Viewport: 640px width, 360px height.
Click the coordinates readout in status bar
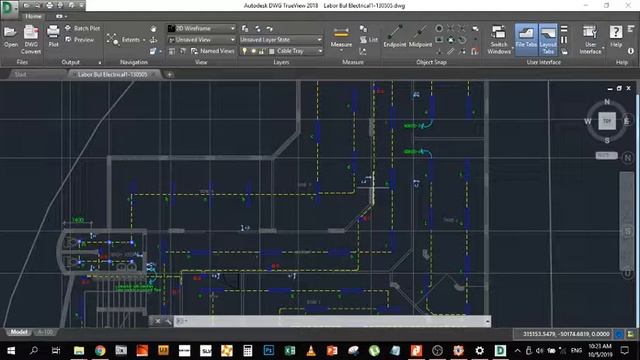tap(566, 334)
